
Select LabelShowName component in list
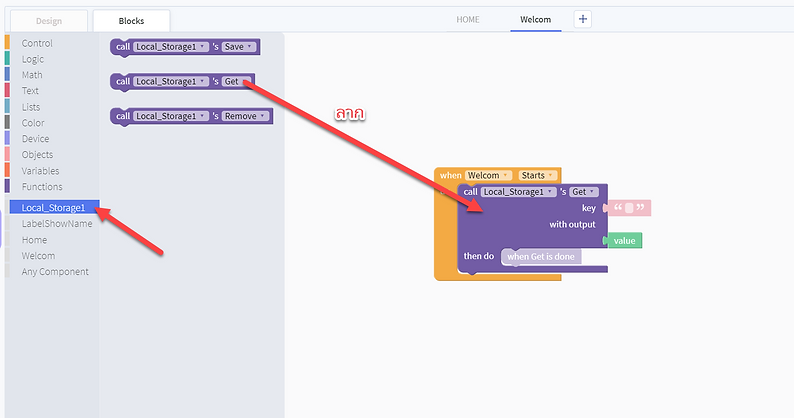(x=57, y=223)
